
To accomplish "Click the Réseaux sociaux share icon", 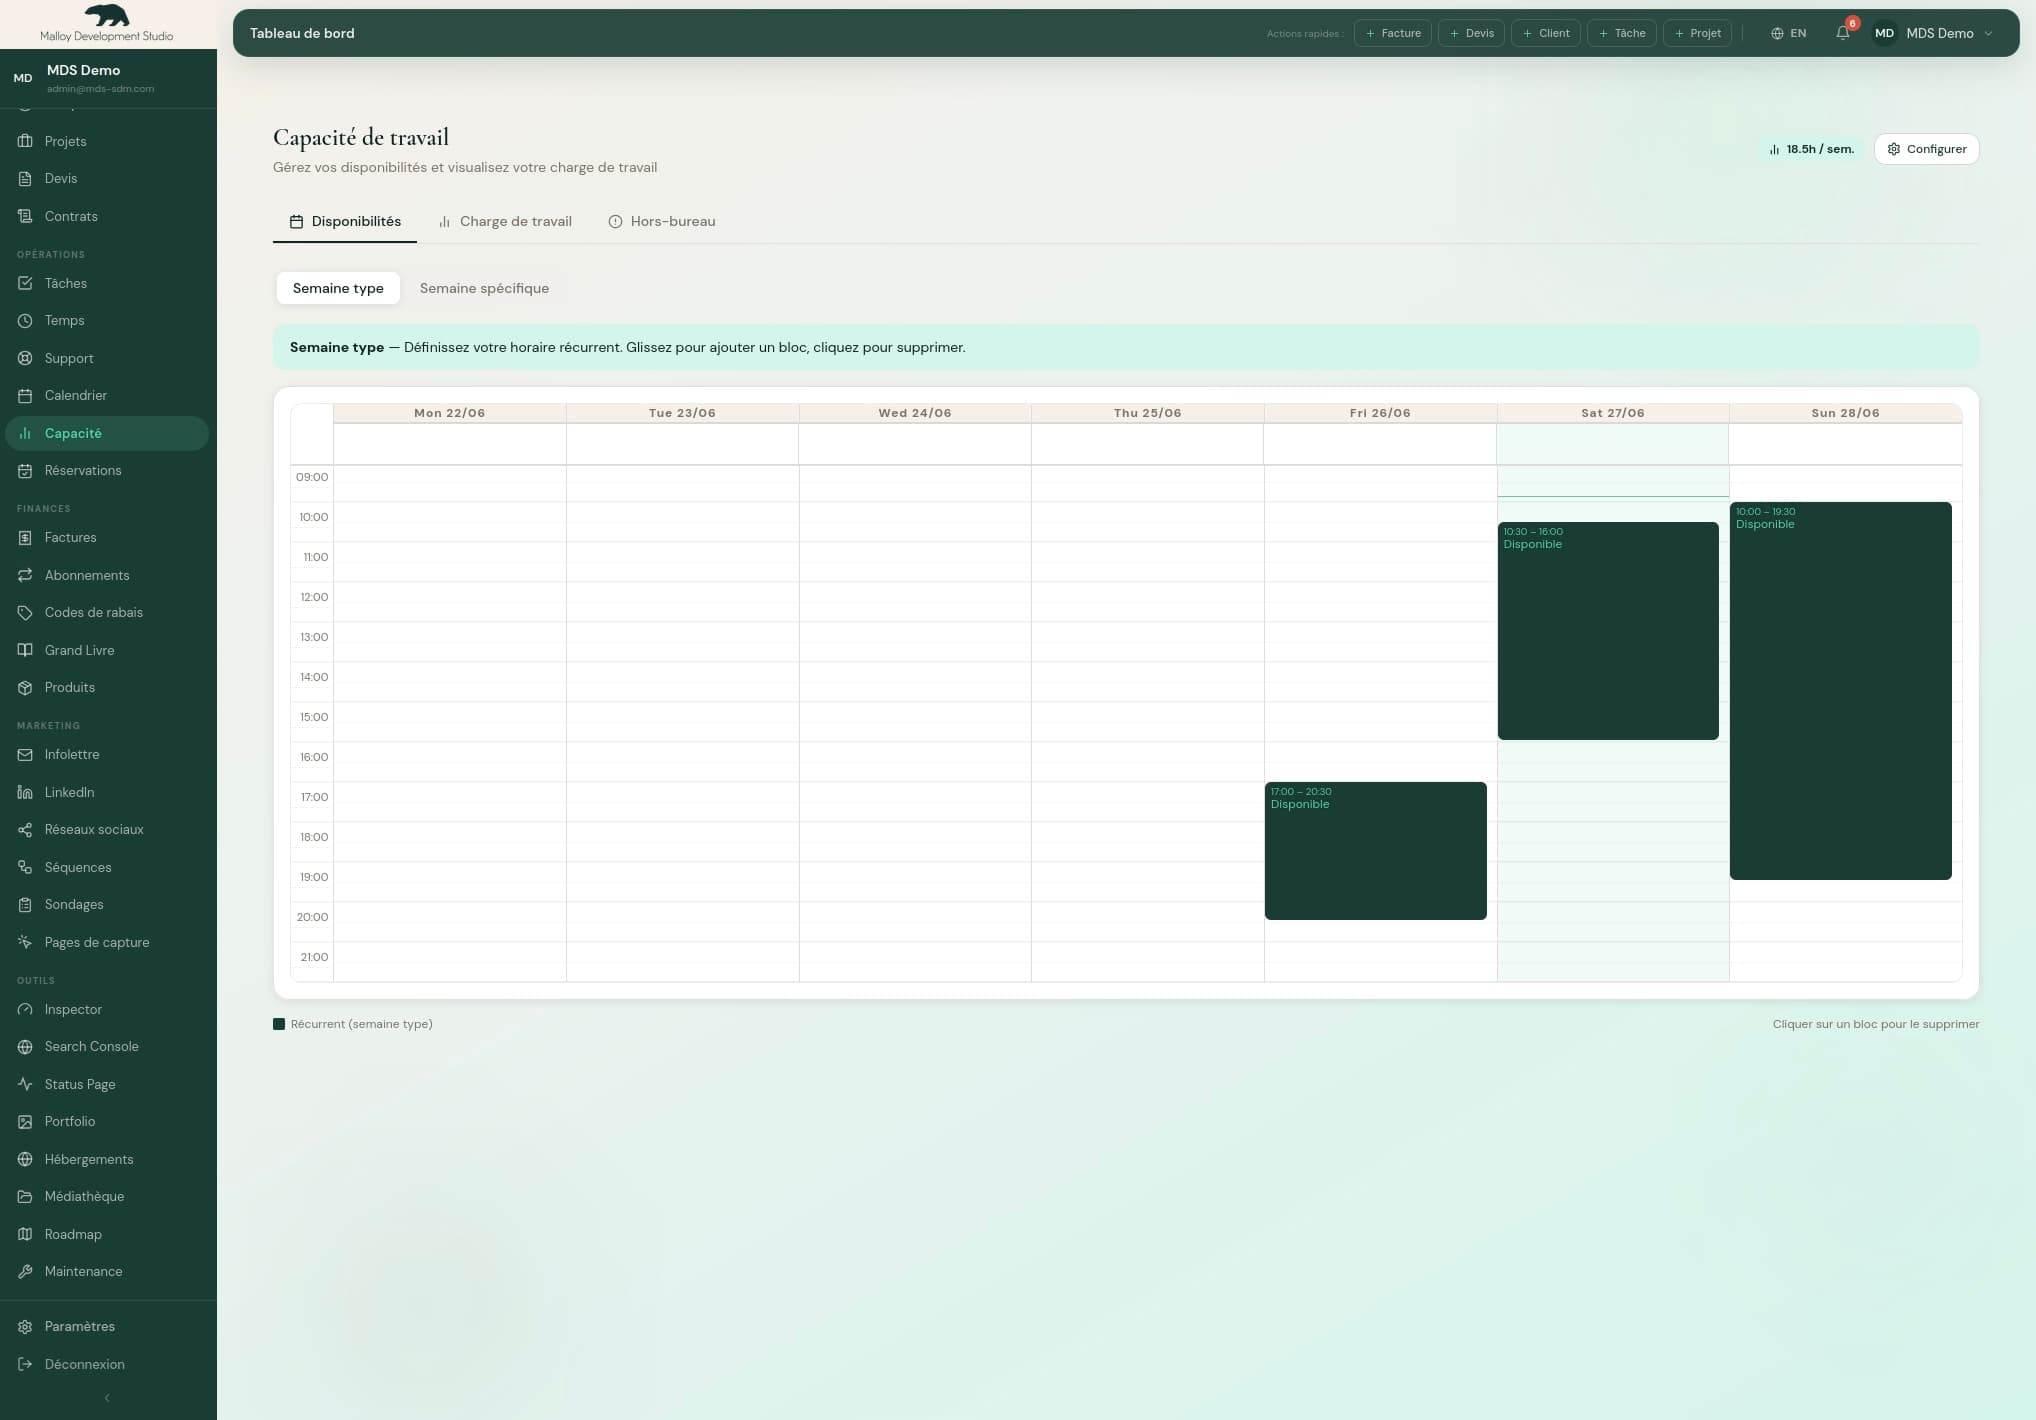I will (25, 829).
